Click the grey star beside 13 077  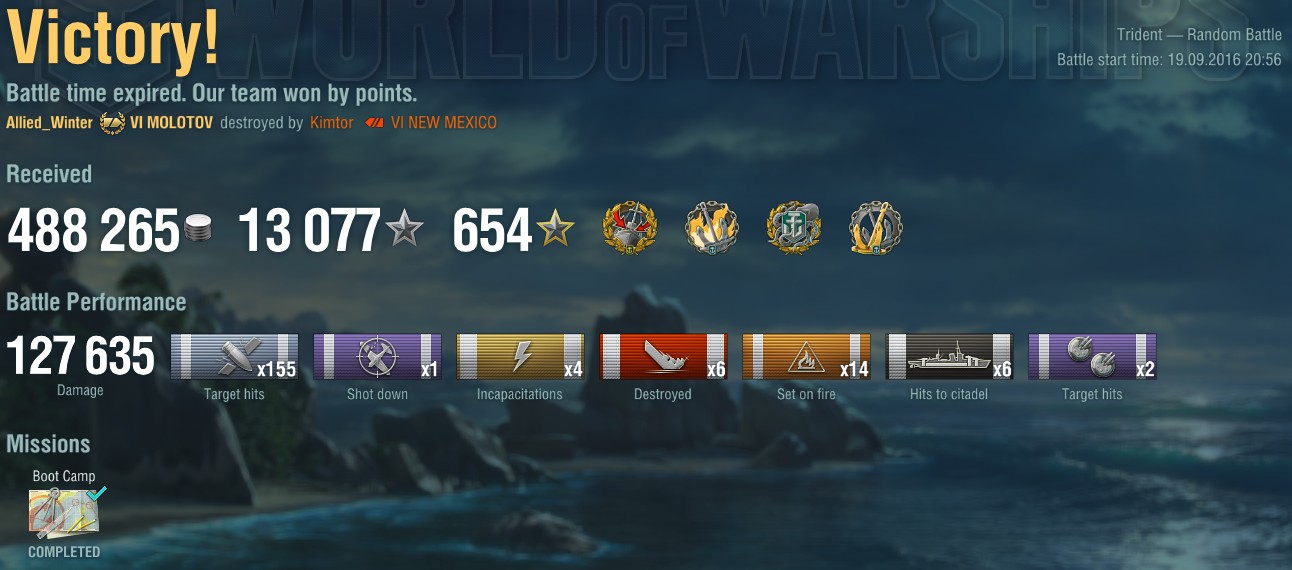[x=404, y=230]
